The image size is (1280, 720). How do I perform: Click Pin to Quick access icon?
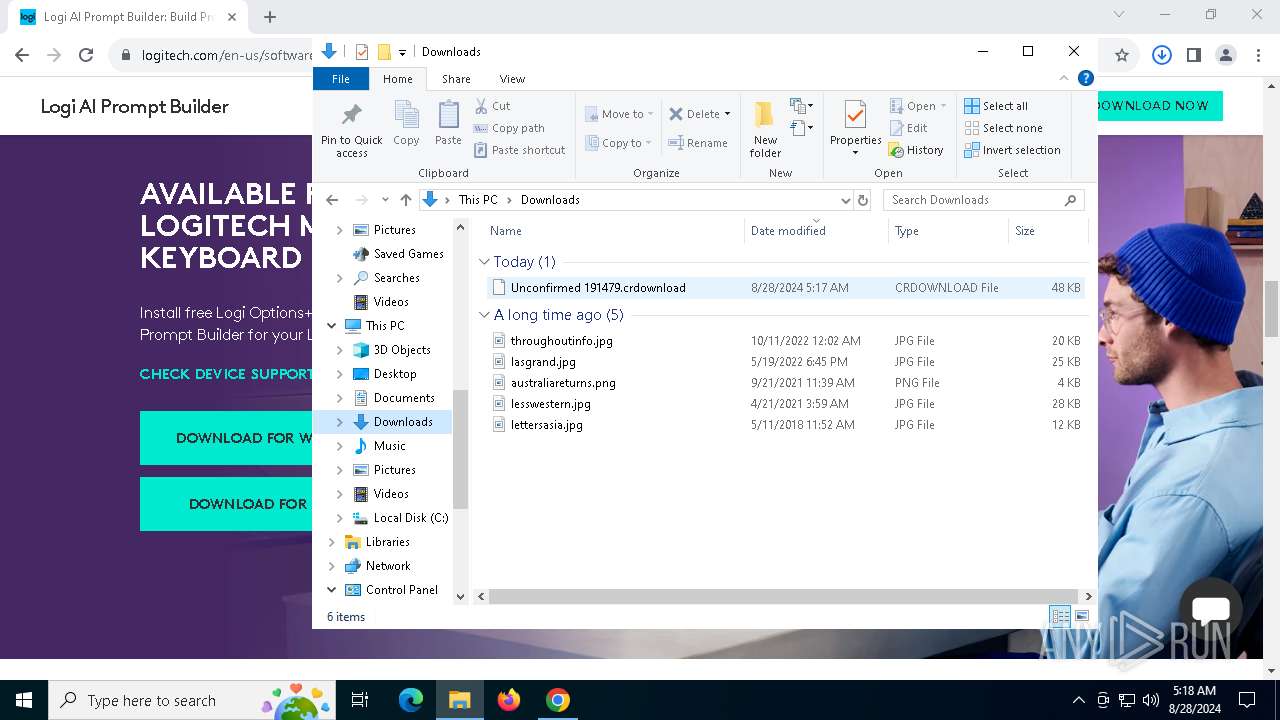click(x=351, y=114)
